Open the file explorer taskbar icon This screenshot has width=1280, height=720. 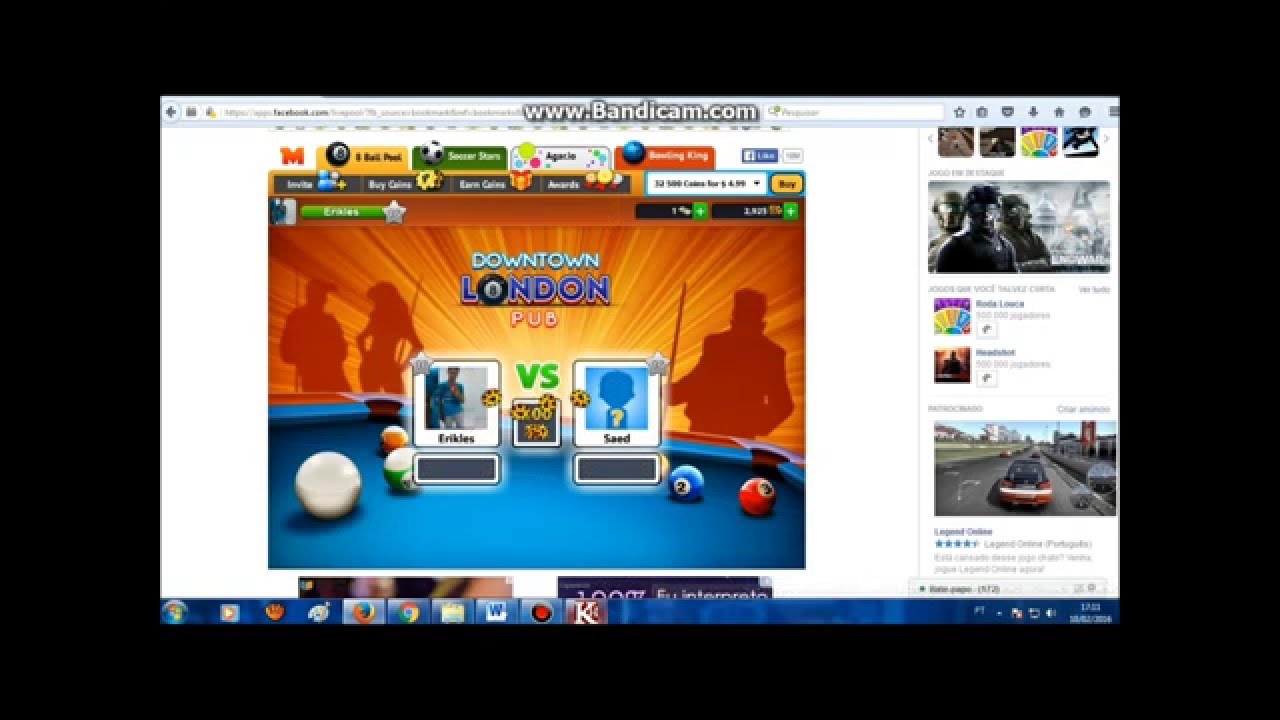coord(452,612)
